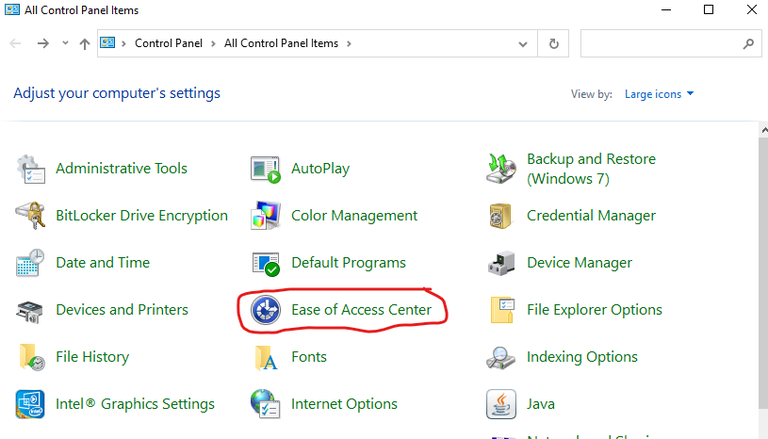Image resolution: width=768 pixels, height=439 pixels.
Task: Open the Ease of Access Center icon
Action: point(265,310)
